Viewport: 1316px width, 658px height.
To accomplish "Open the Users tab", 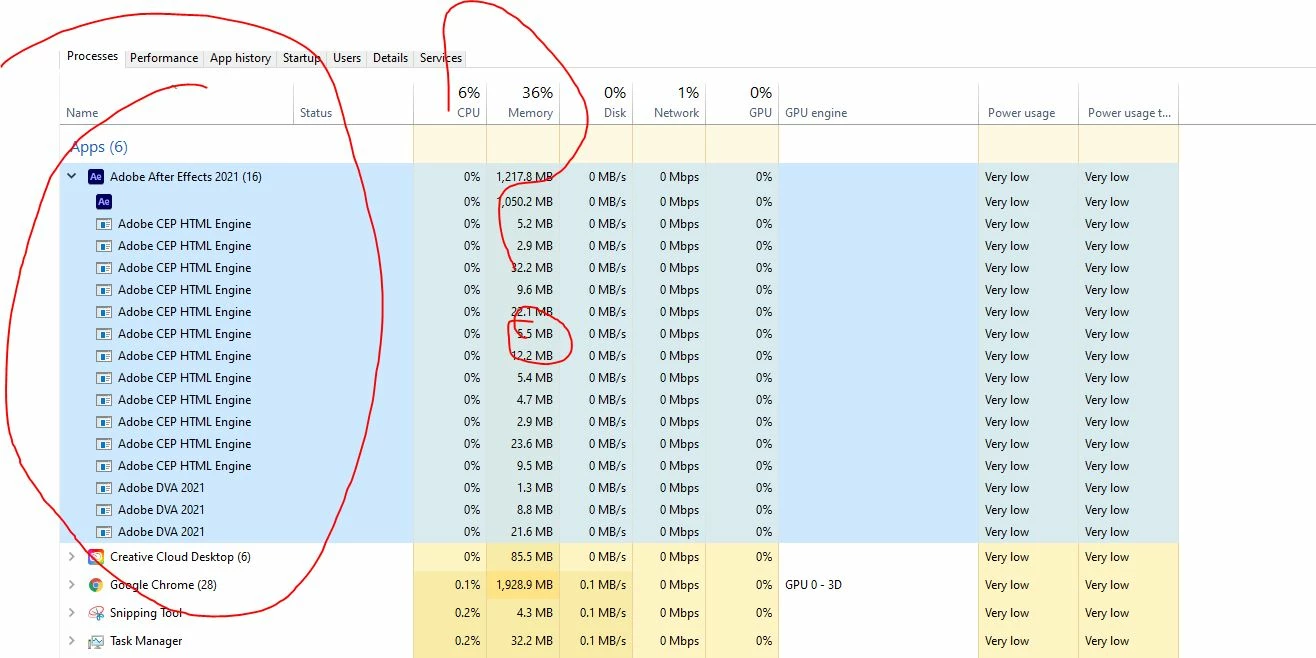I will (x=347, y=58).
